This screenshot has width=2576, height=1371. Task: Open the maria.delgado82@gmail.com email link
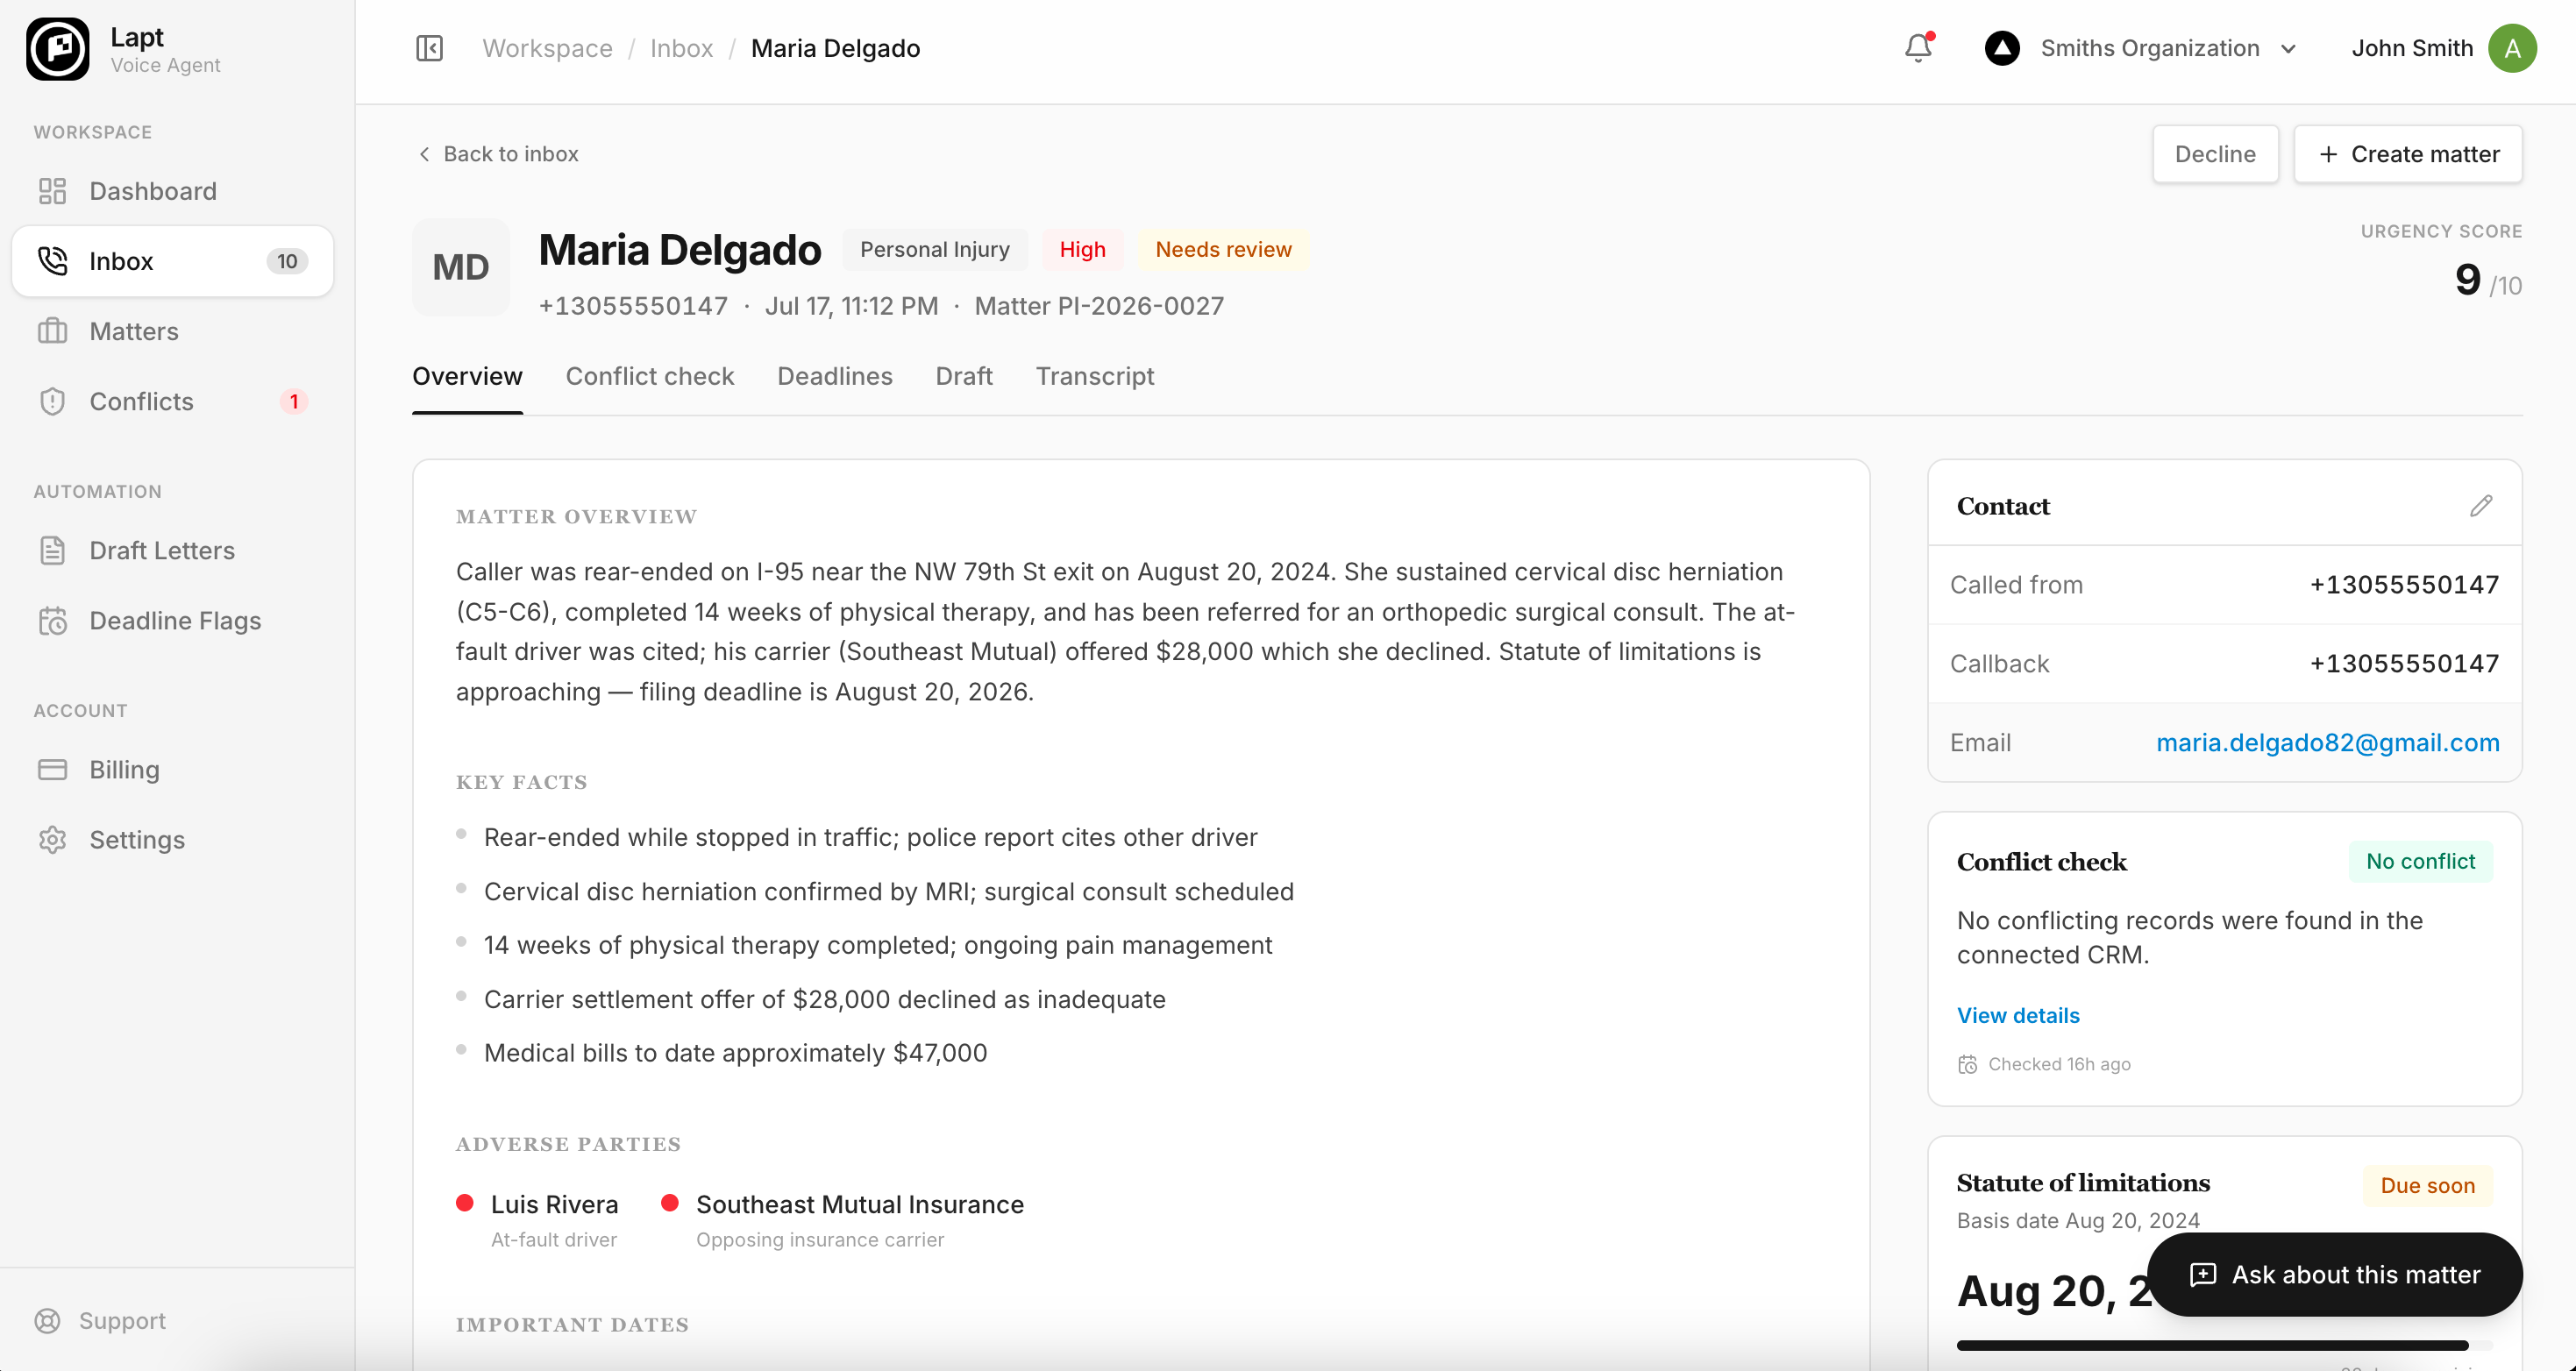coord(2327,742)
